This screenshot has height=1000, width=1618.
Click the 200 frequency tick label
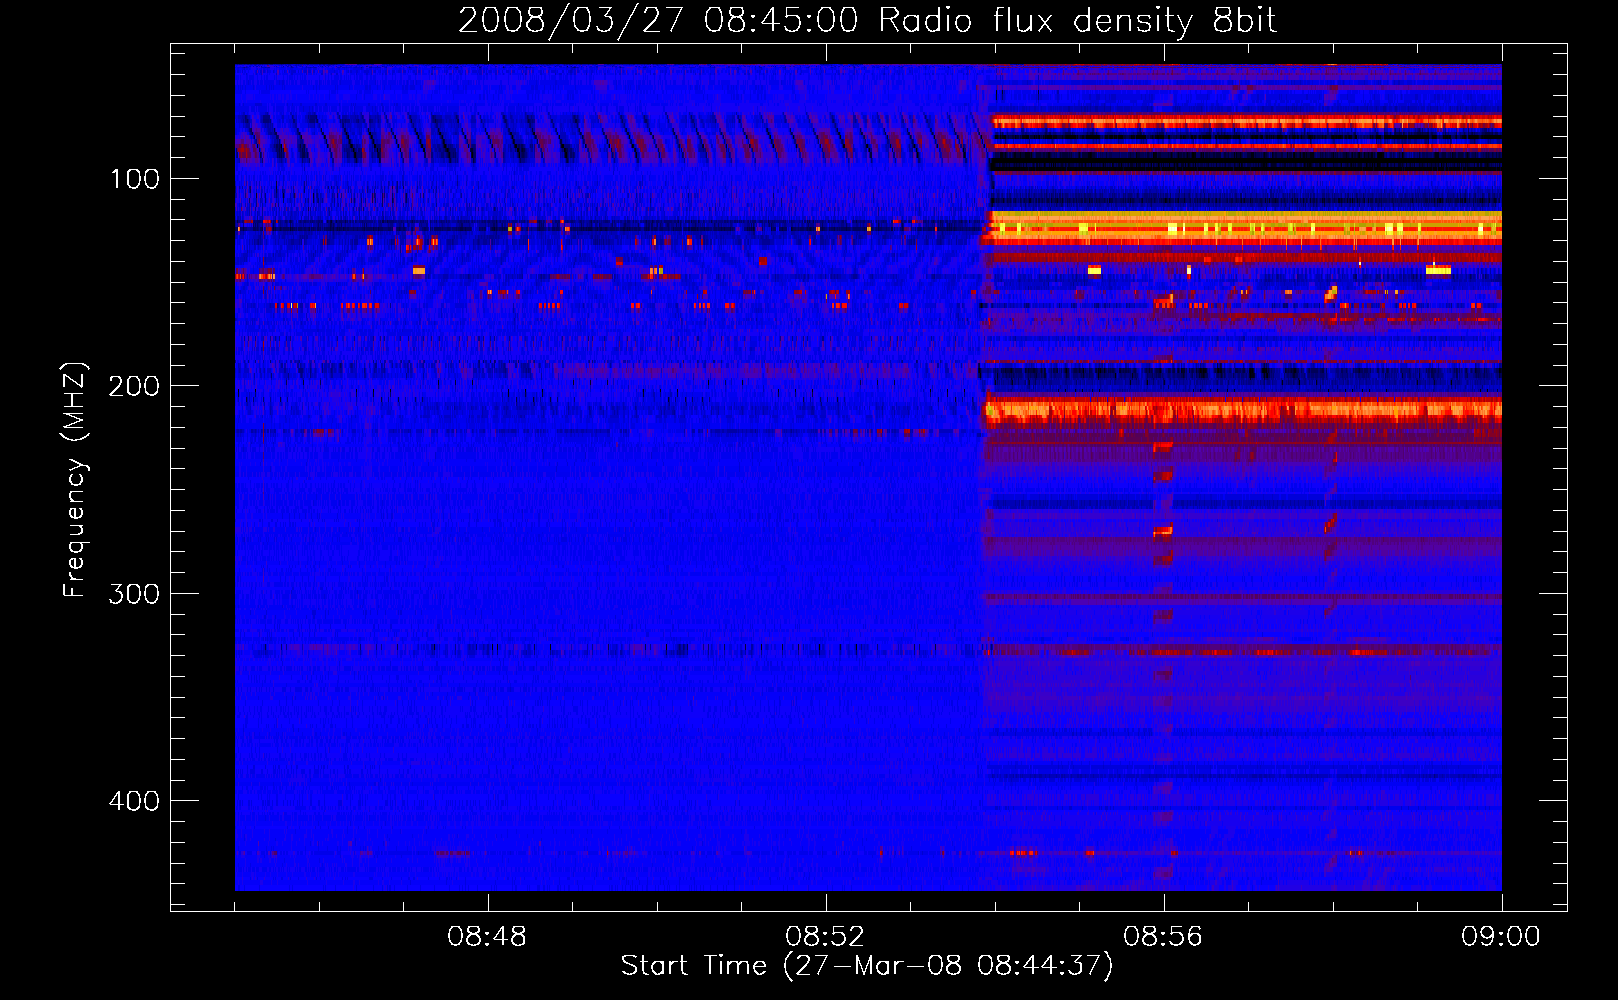(x=134, y=386)
